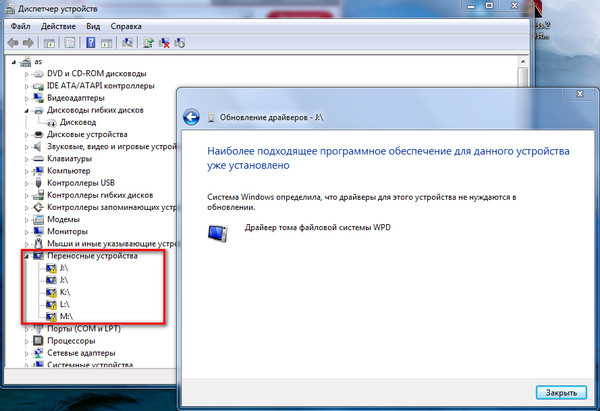This screenshot has width=600, height=411.
Task: Expand Звуковые, видео и игровые устройства node
Action: pyautogui.click(x=26, y=147)
